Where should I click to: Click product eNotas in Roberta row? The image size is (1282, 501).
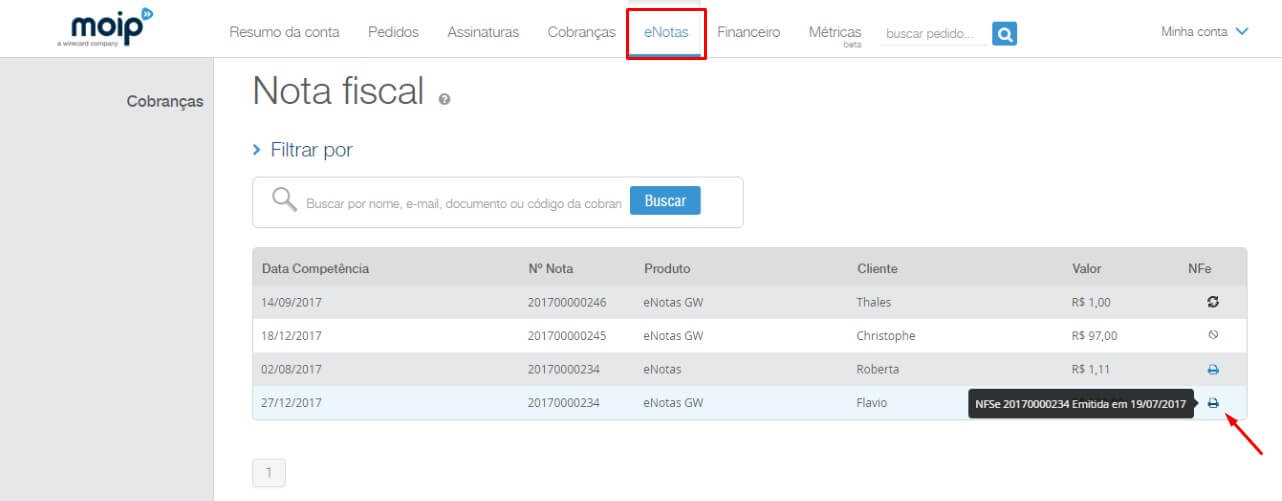tap(662, 369)
